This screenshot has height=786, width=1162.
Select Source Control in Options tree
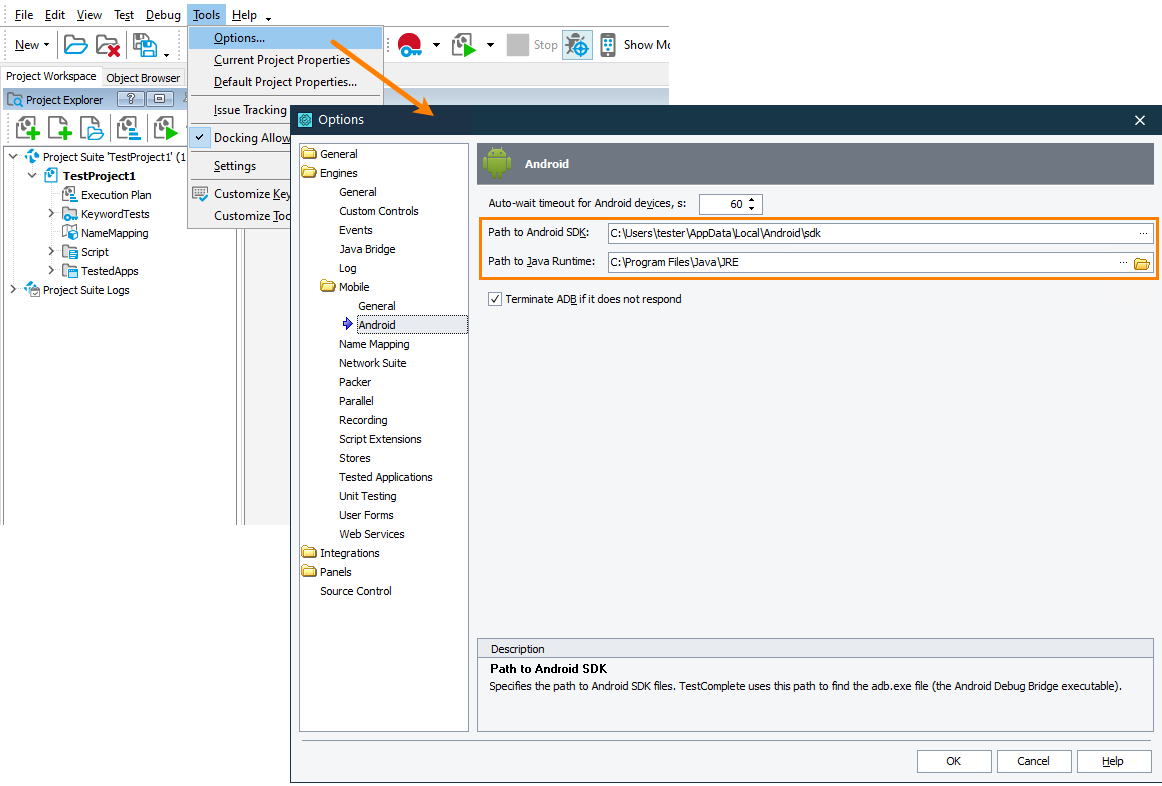point(356,591)
